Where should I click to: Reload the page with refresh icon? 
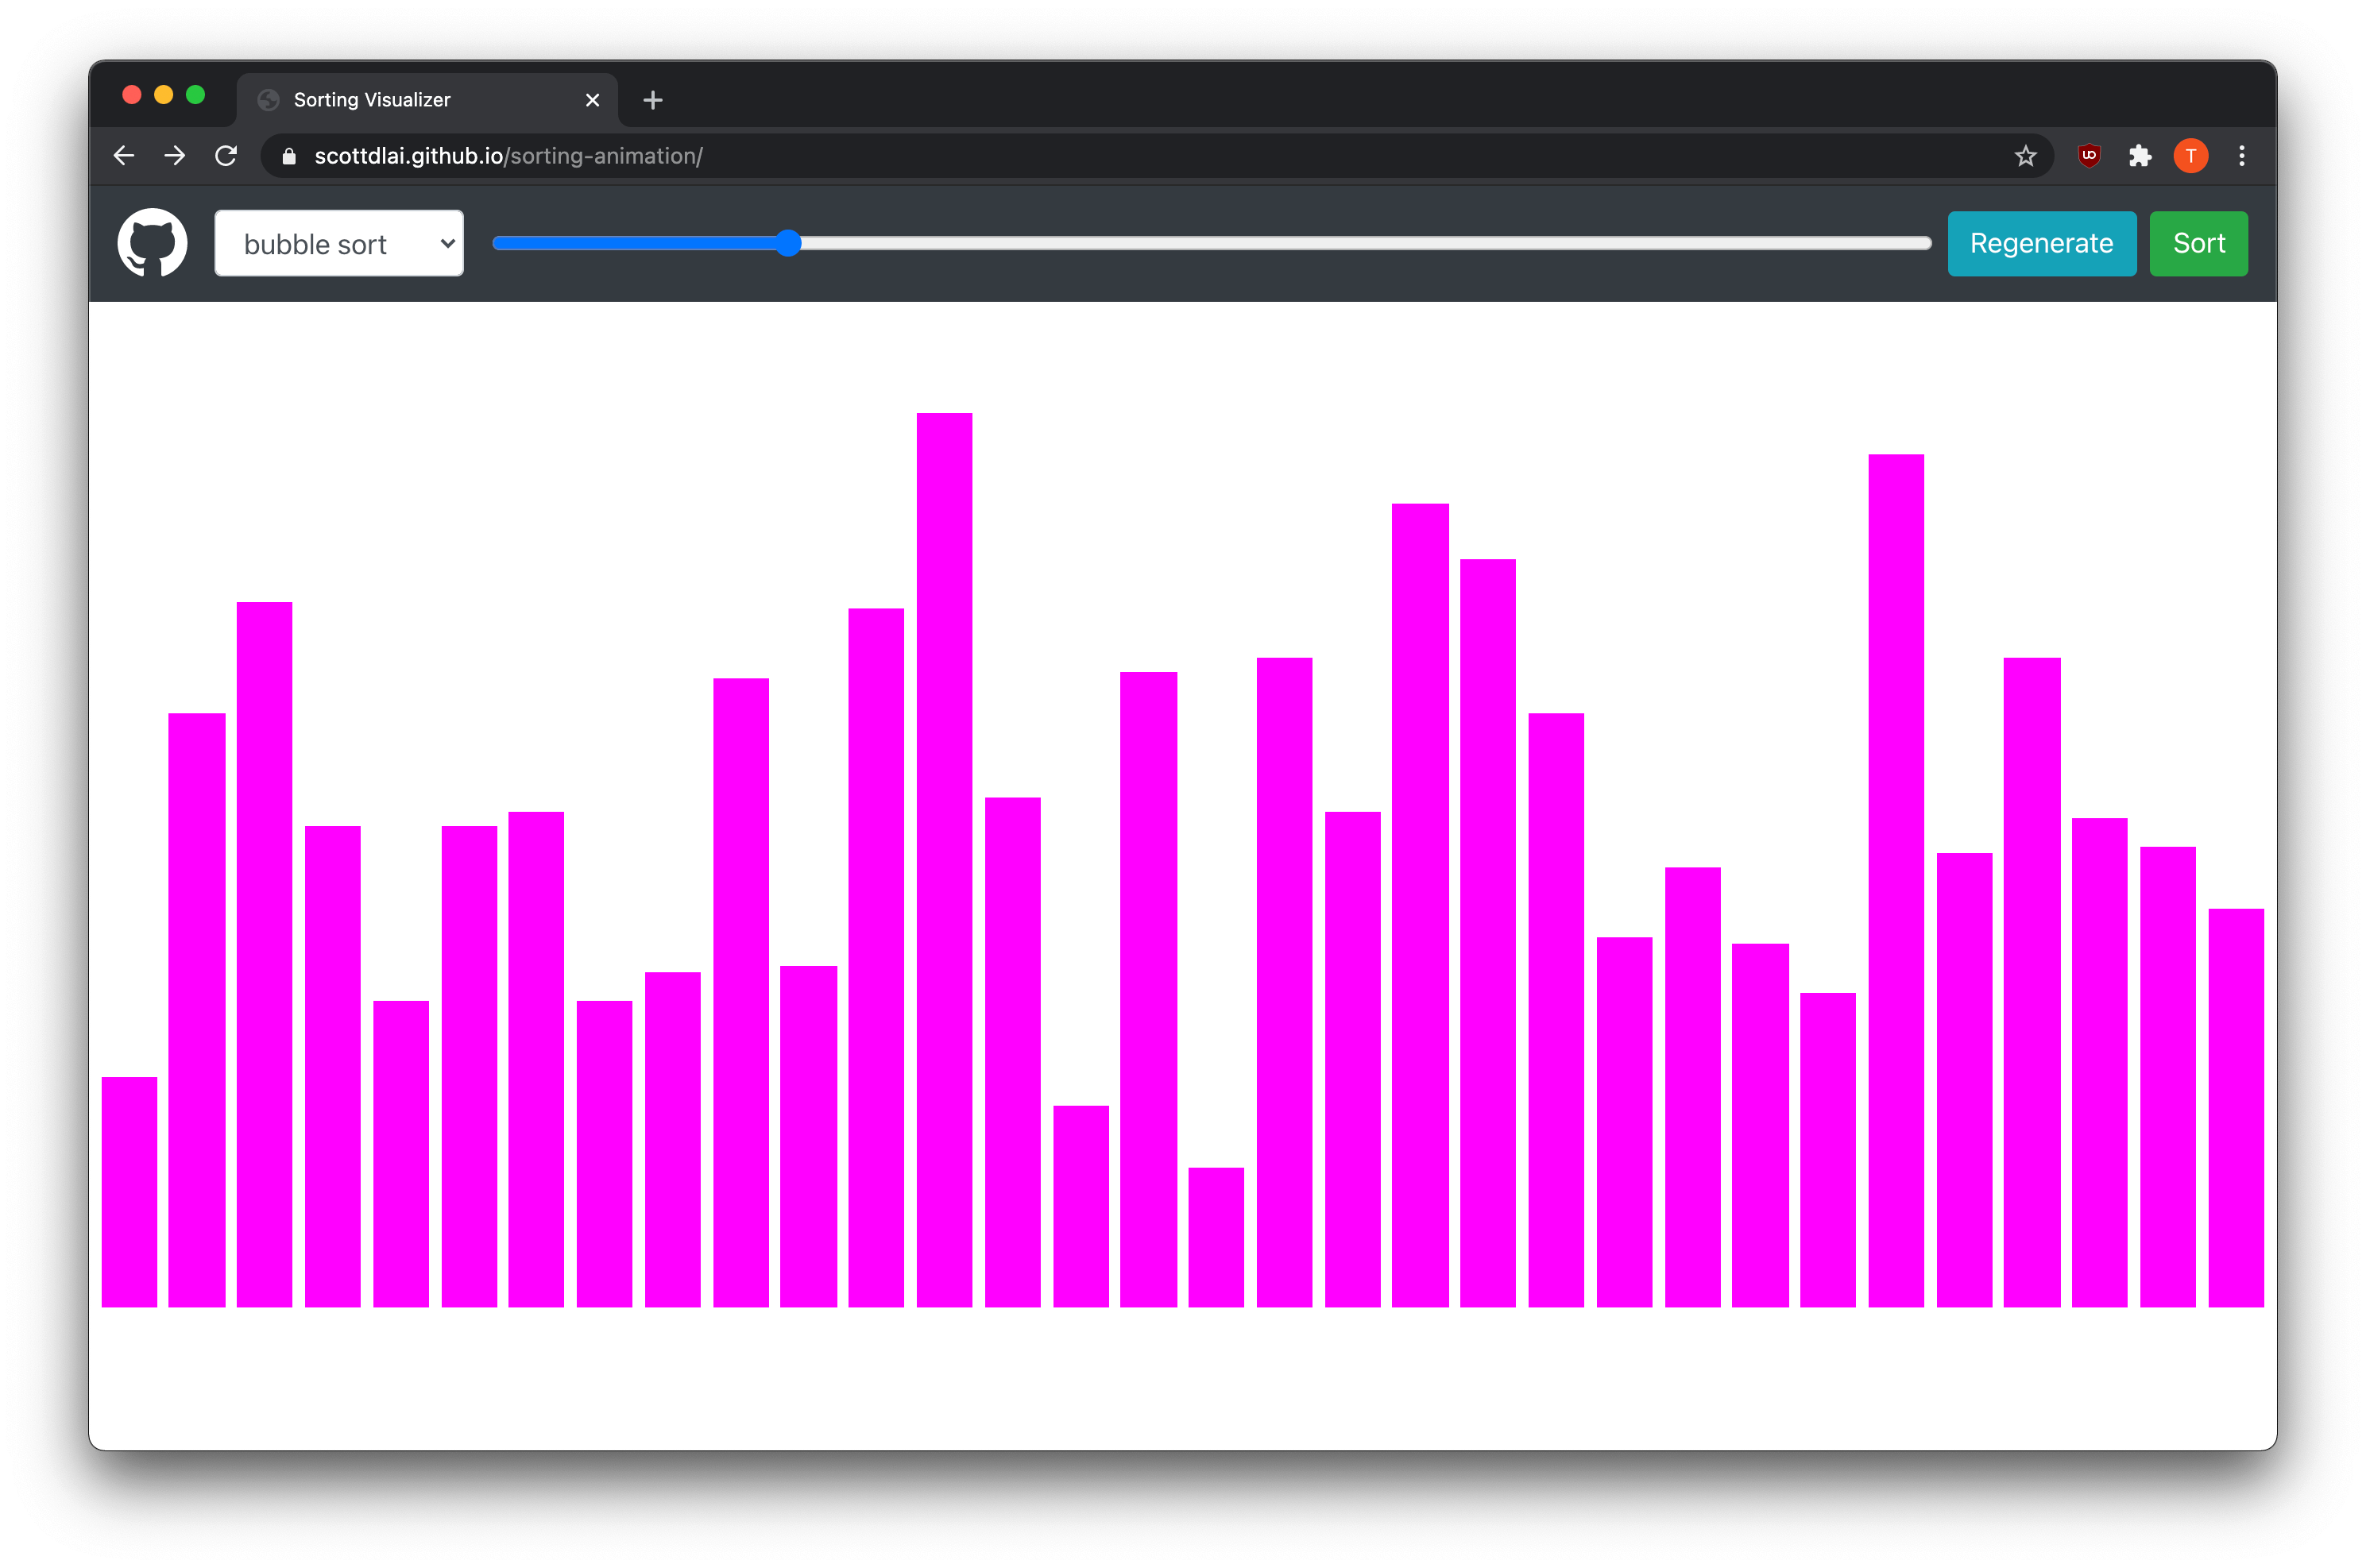click(x=227, y=156)
